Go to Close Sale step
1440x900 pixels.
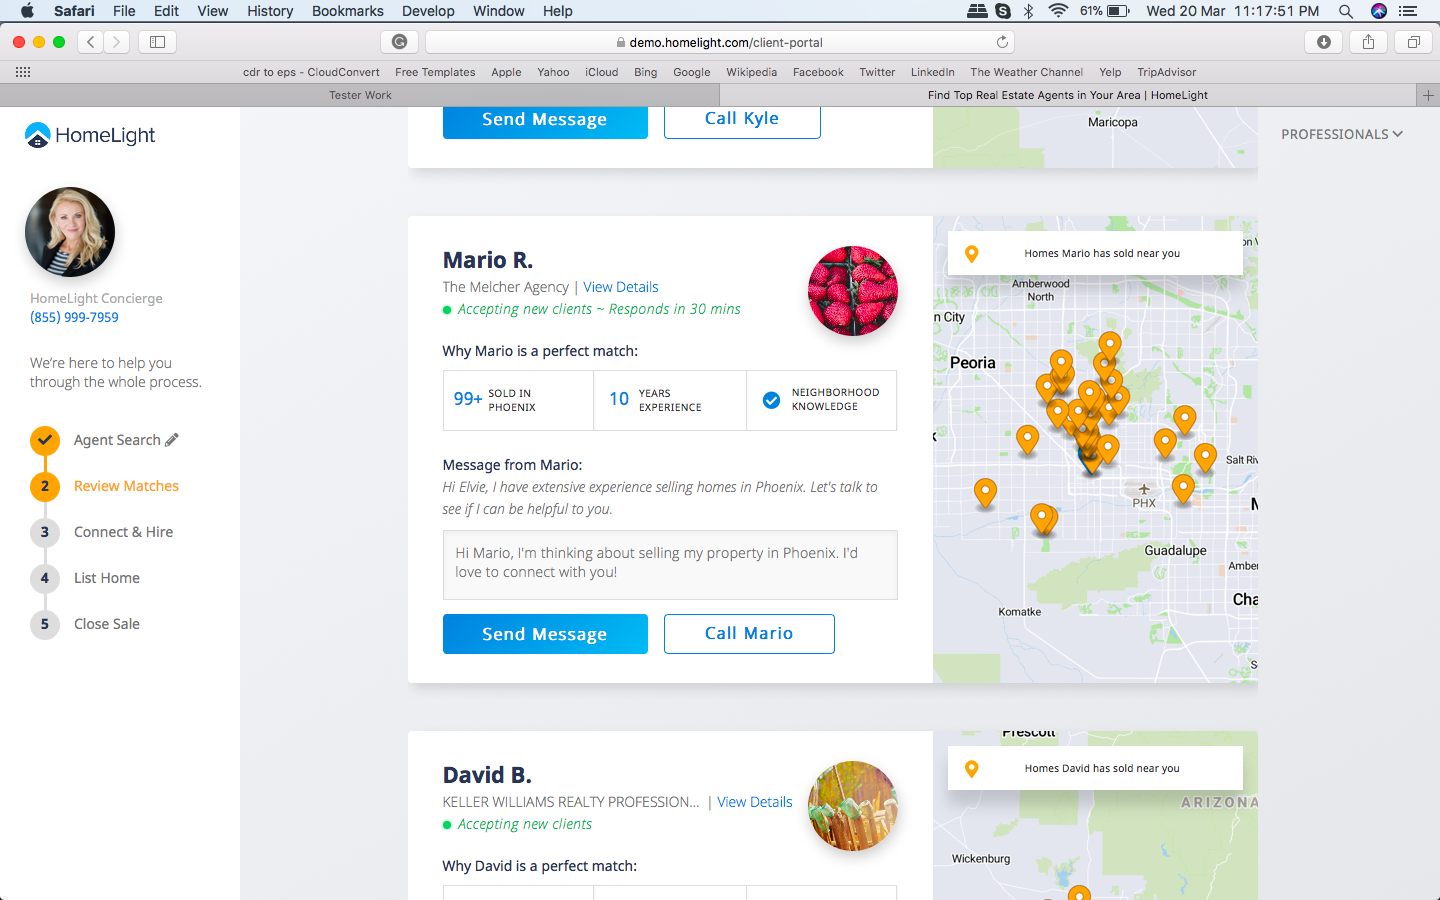pyautogui.click(x=107, y=624)
